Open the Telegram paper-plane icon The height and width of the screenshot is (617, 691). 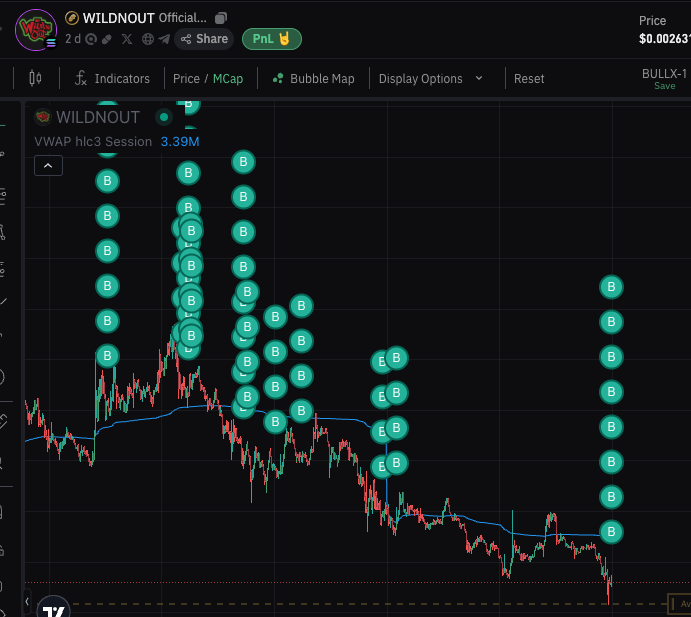(164, 39)
